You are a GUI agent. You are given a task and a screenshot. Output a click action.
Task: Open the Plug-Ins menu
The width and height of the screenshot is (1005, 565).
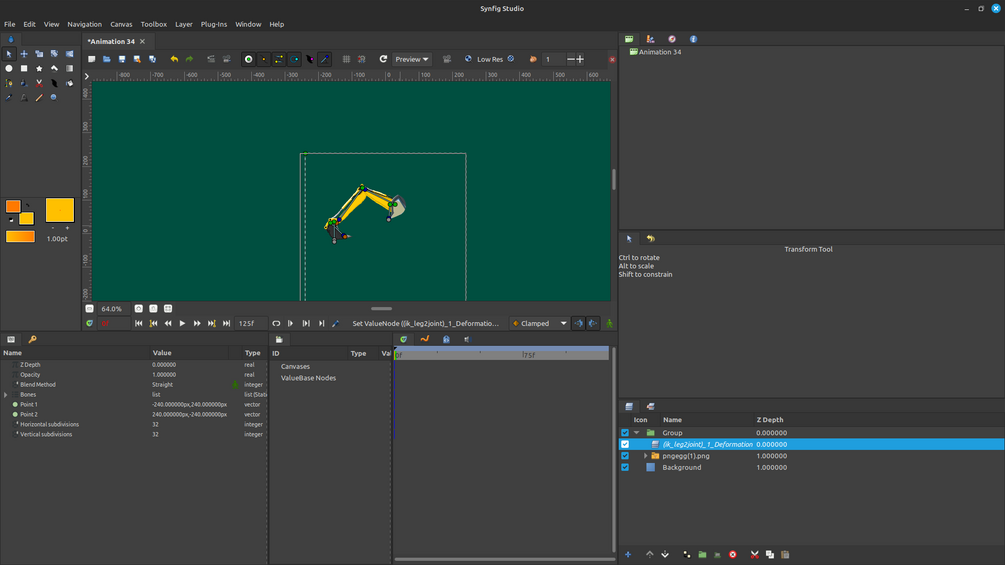click(x=214, y=24)
